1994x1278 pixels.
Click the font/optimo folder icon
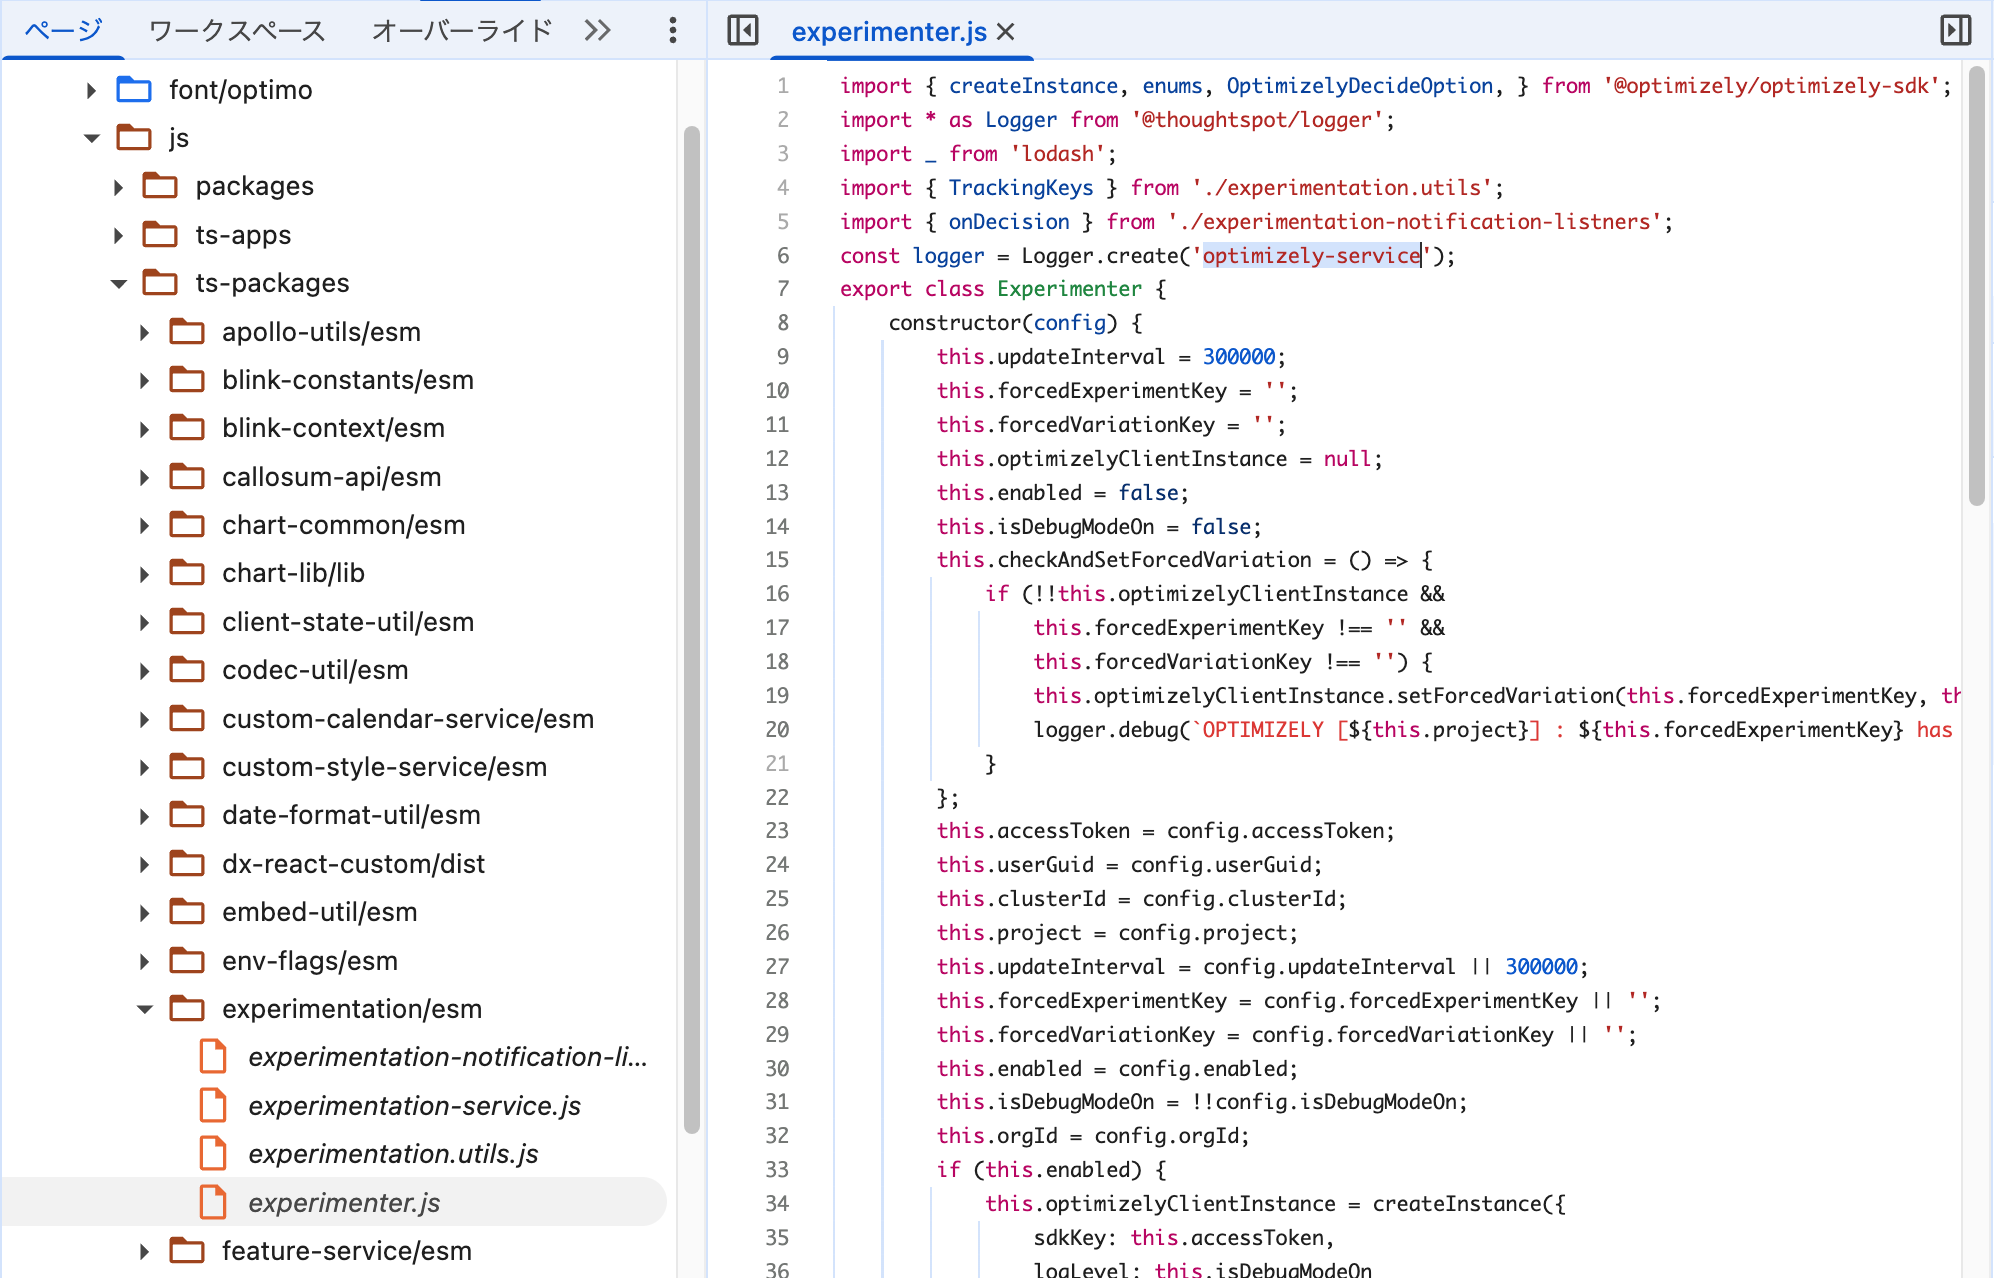click(134, 90)
